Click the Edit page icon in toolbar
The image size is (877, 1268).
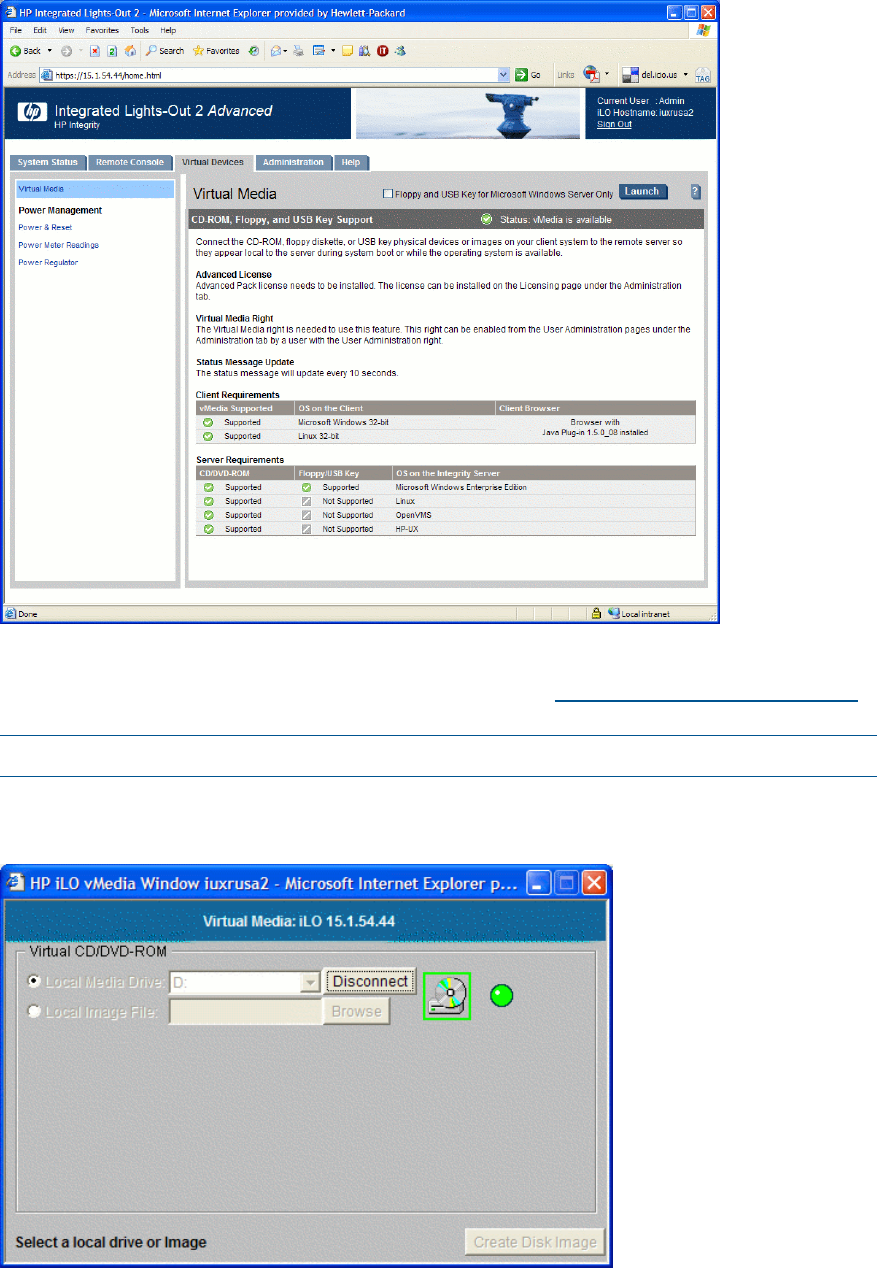coord(319,50)
